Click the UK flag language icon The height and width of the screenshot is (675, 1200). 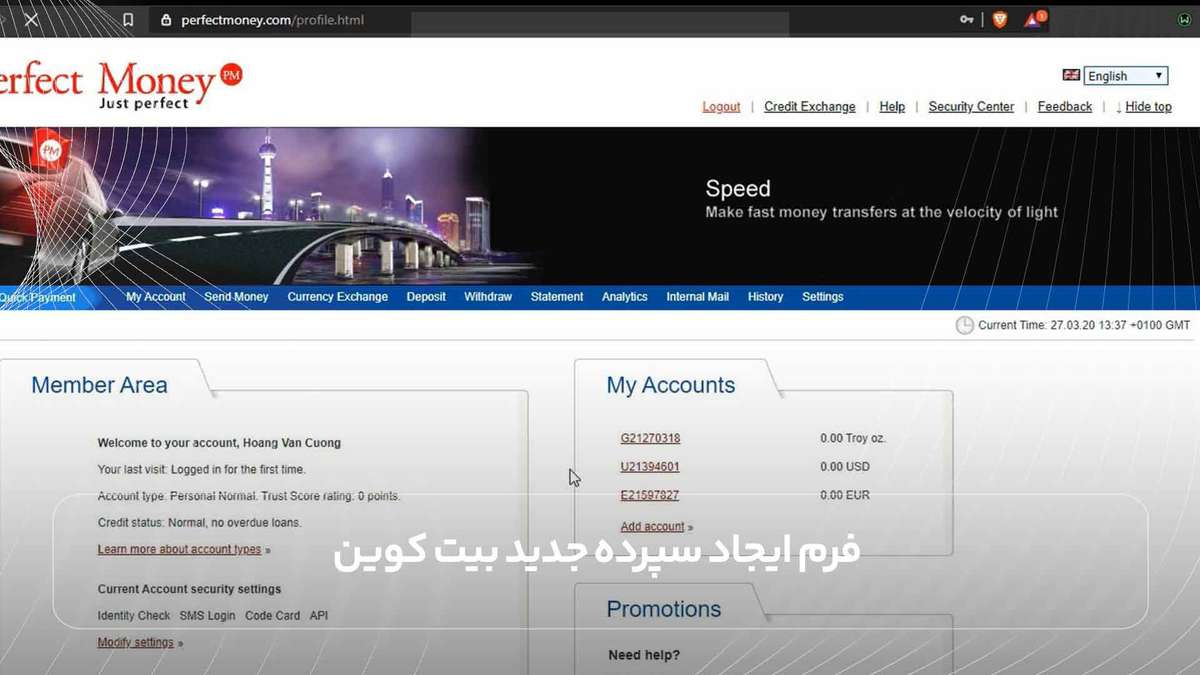click(x=1071, y=75)
